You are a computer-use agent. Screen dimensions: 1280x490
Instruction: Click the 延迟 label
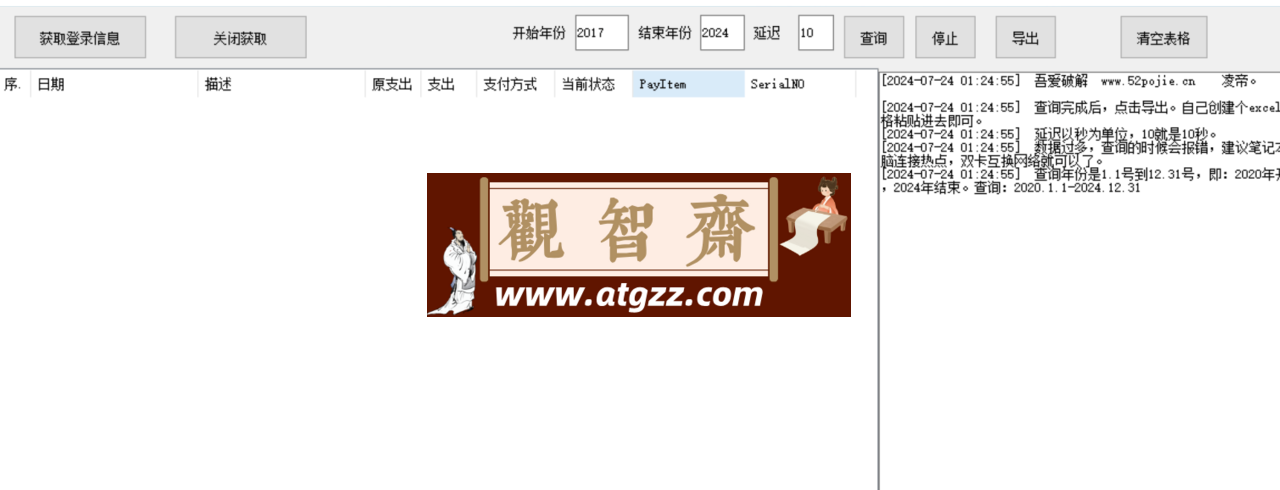767,33
